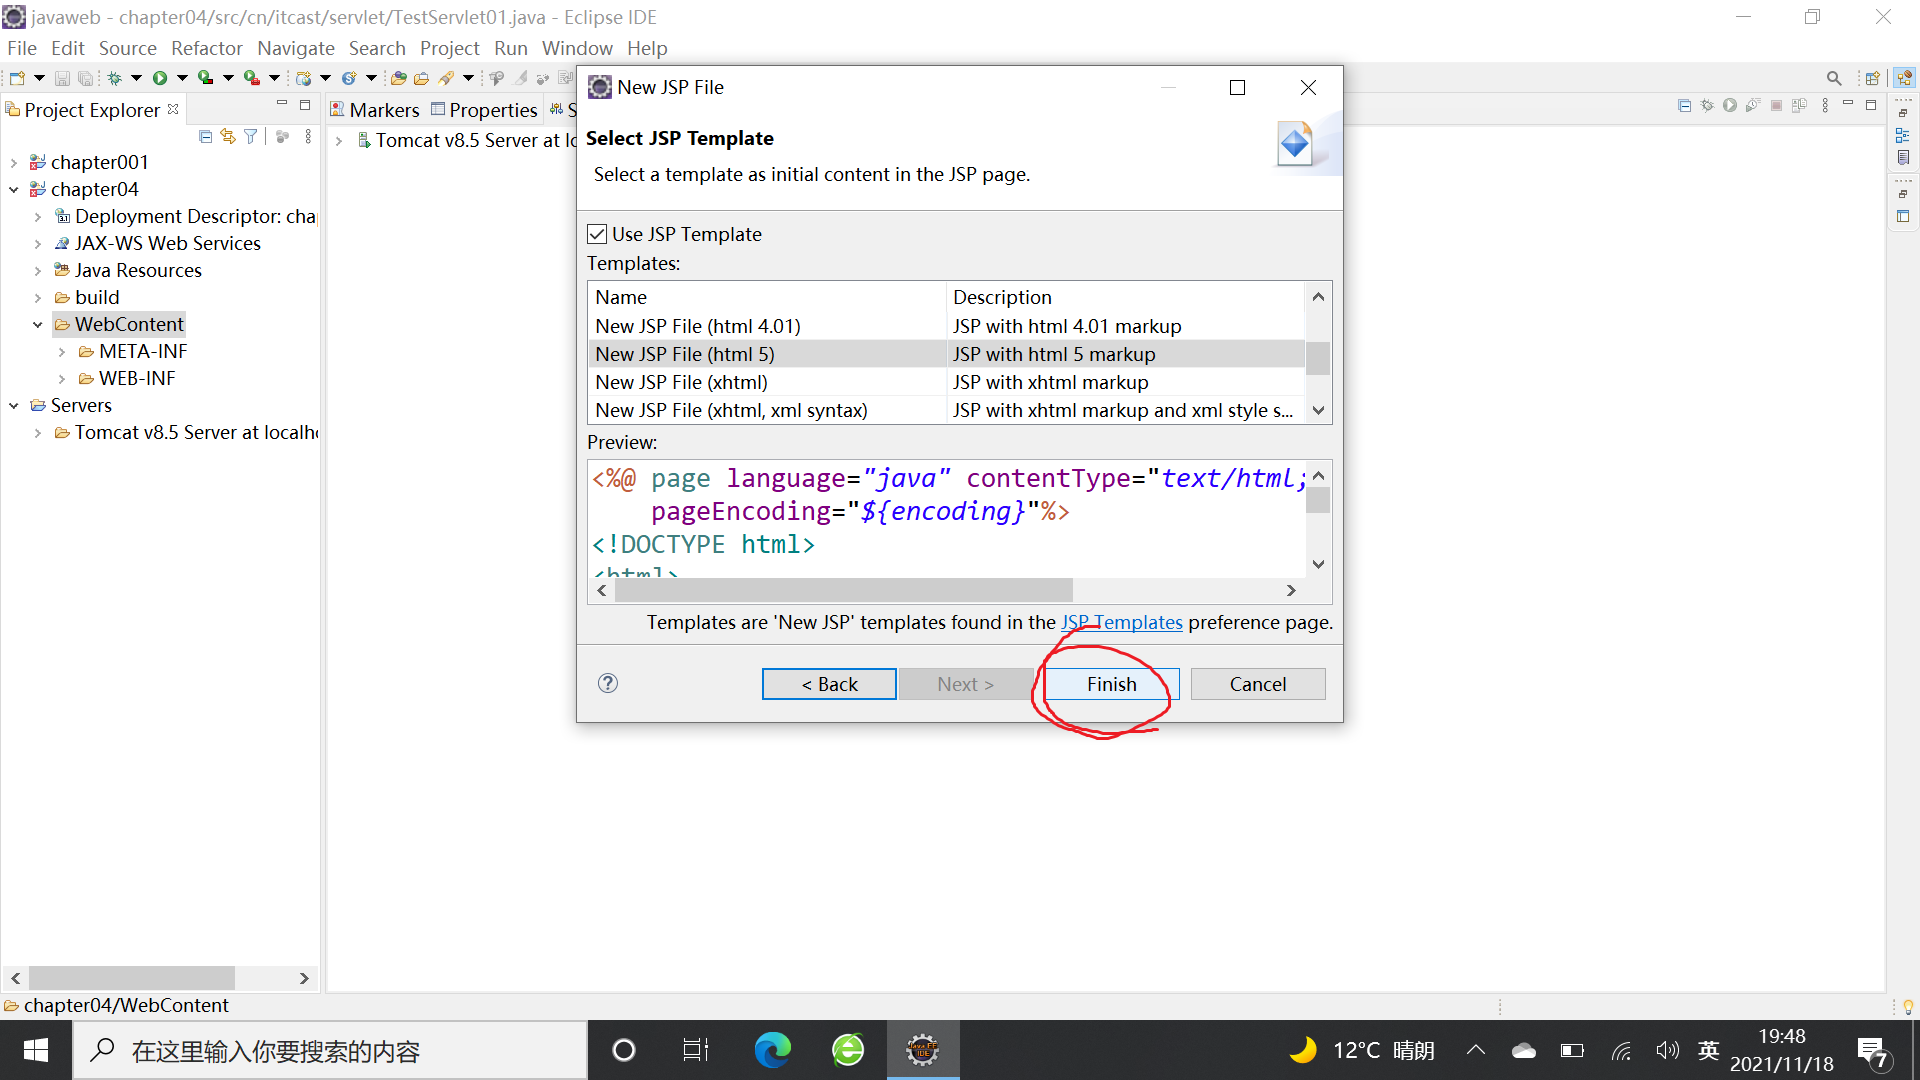Expand the chapter001 project node
The width and height of the screenshot is (1920, 1080).
coord(14,163)
